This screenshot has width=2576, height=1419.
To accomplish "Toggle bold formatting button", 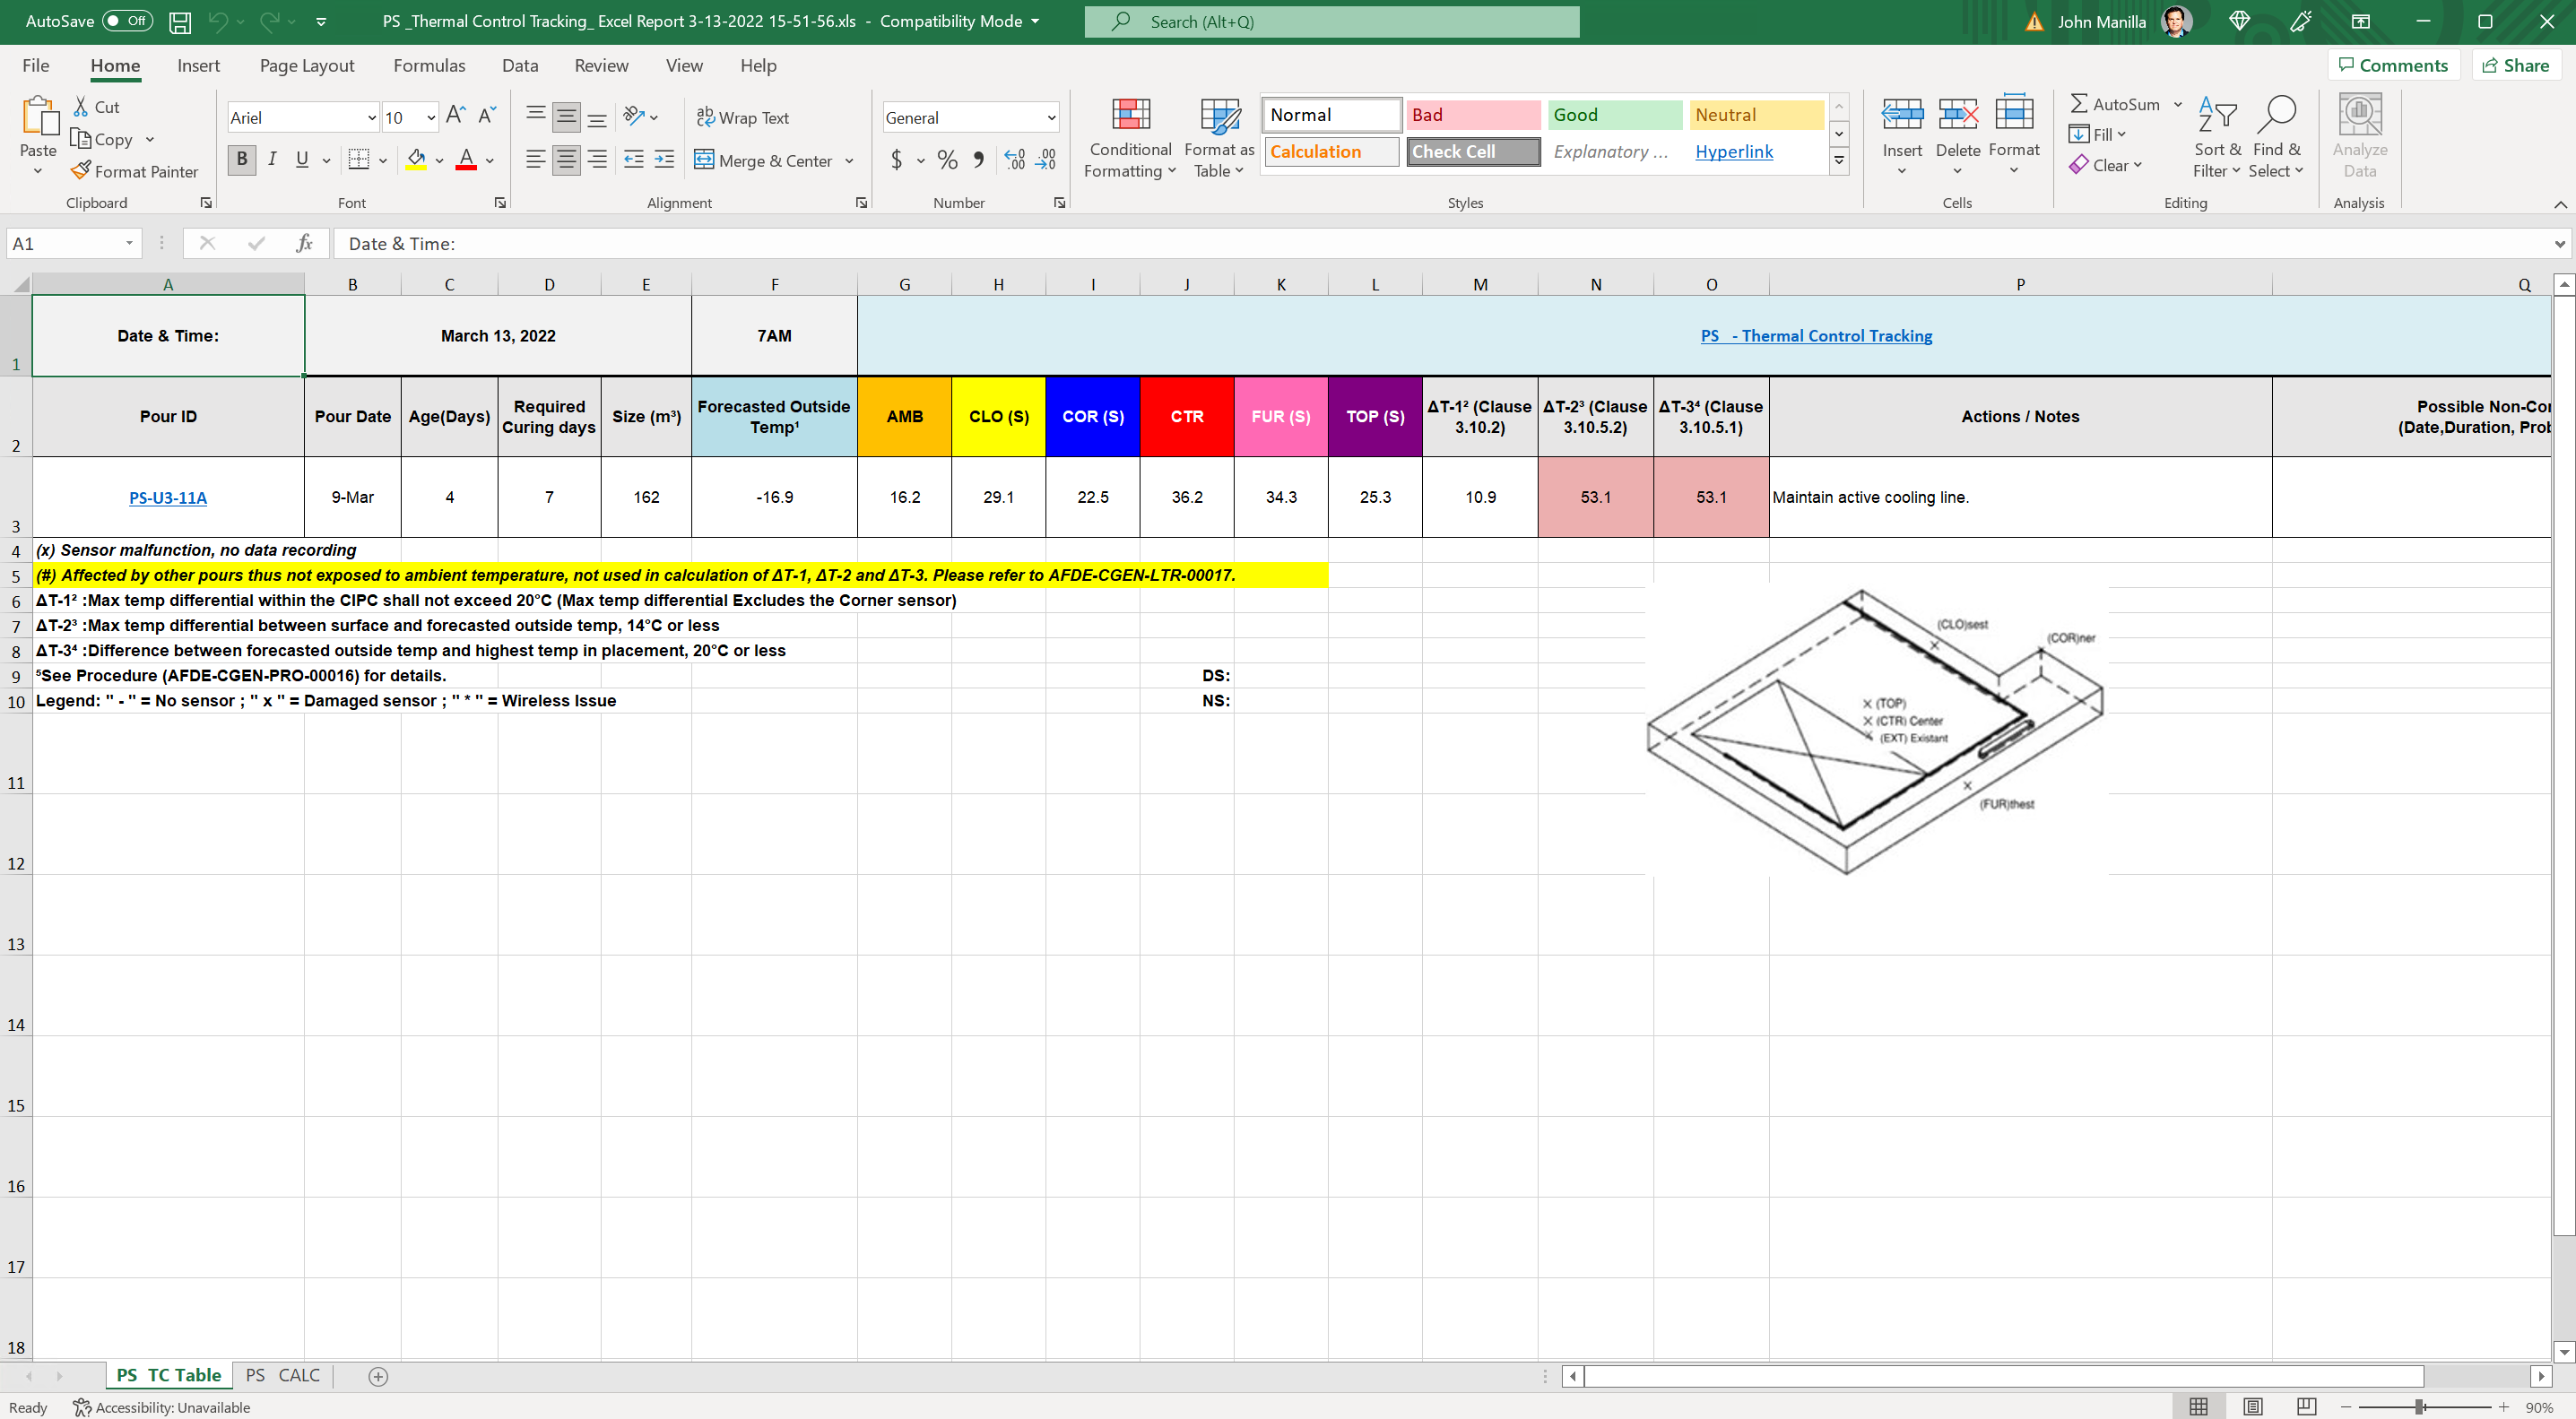I will tap(241, 160).
